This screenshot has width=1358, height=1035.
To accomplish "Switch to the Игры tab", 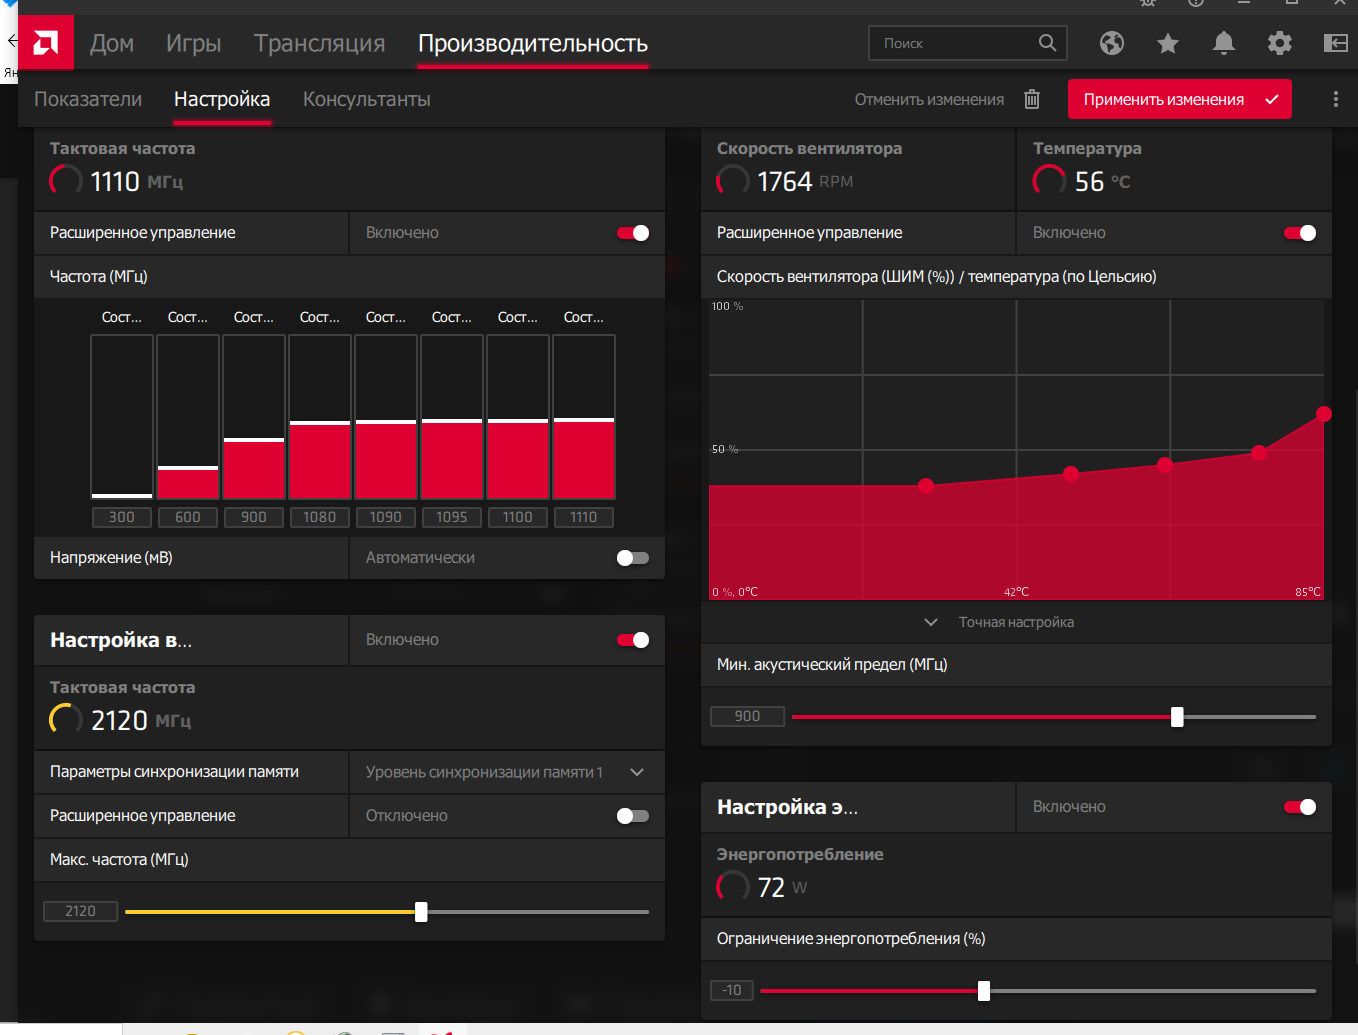I will click(193, 43).
